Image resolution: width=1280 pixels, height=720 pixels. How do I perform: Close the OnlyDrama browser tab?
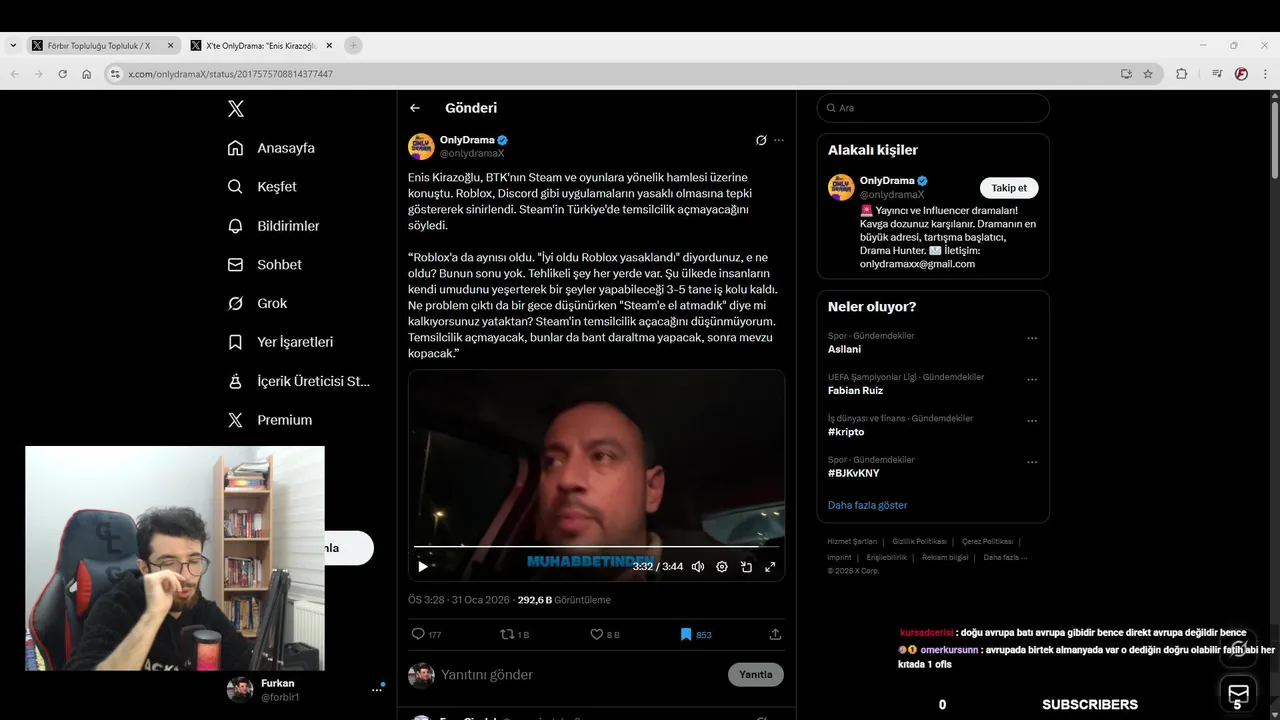pos(329,46)
